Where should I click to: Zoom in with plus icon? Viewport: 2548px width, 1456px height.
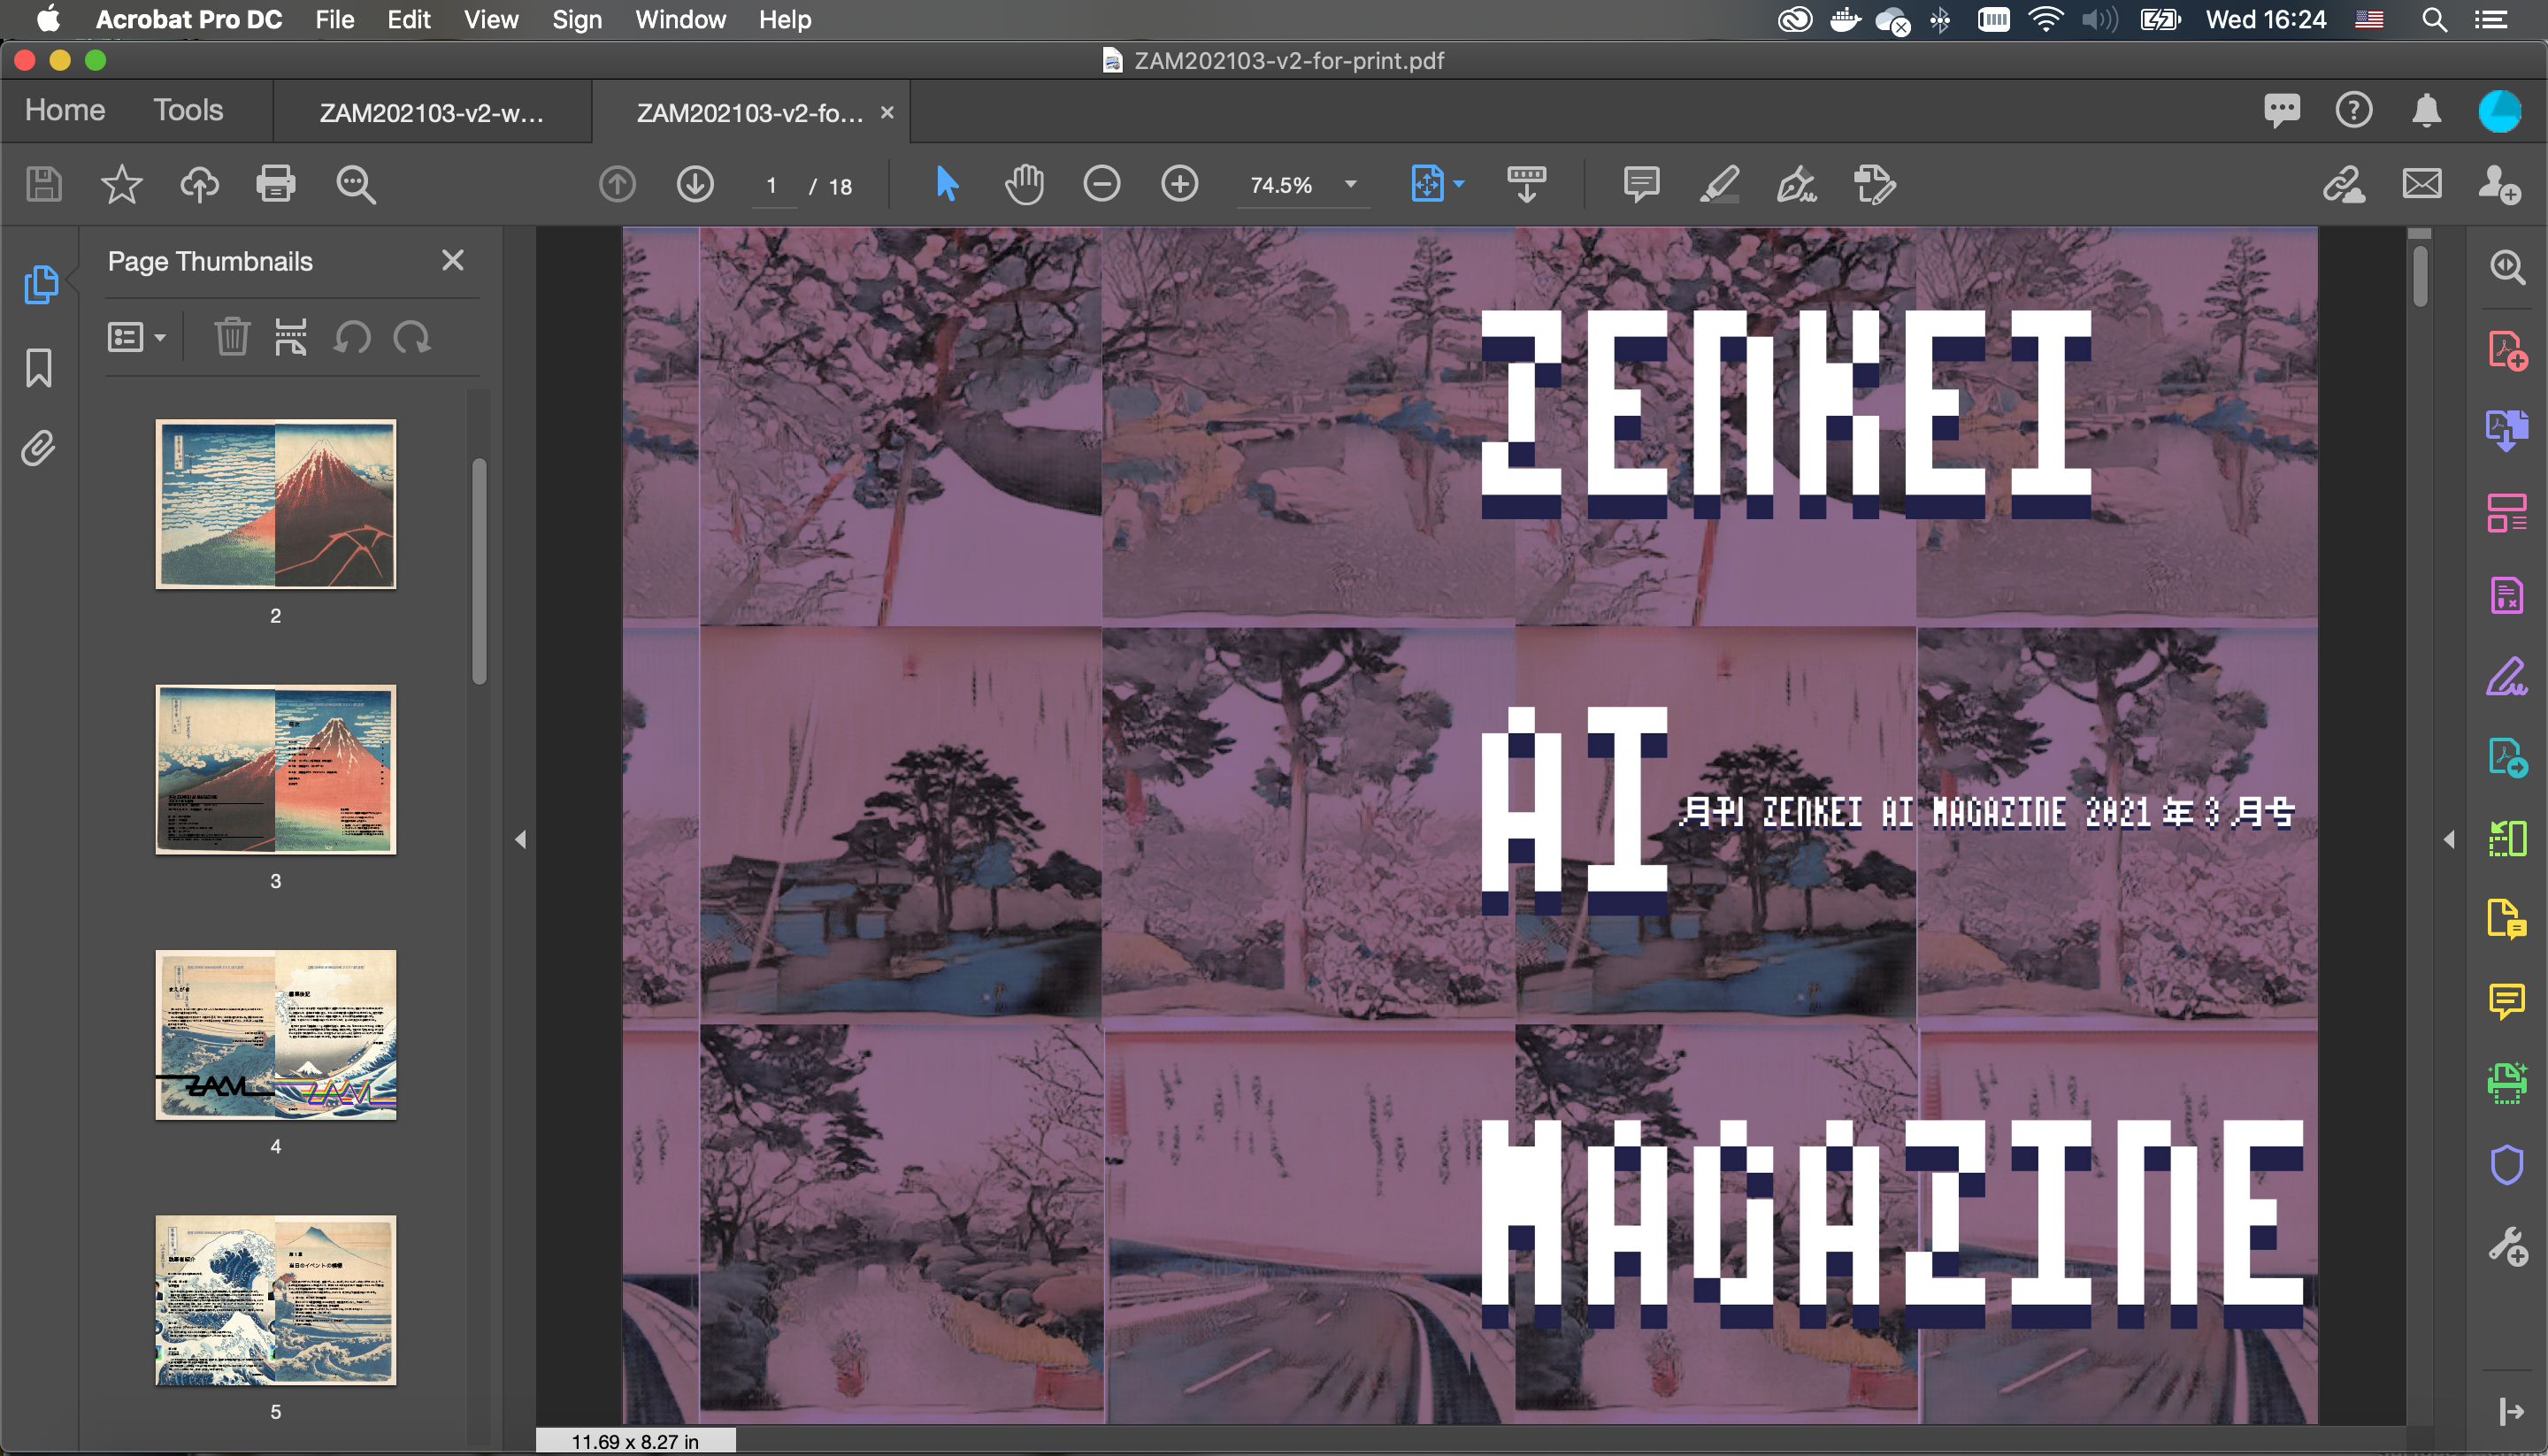1180,185
